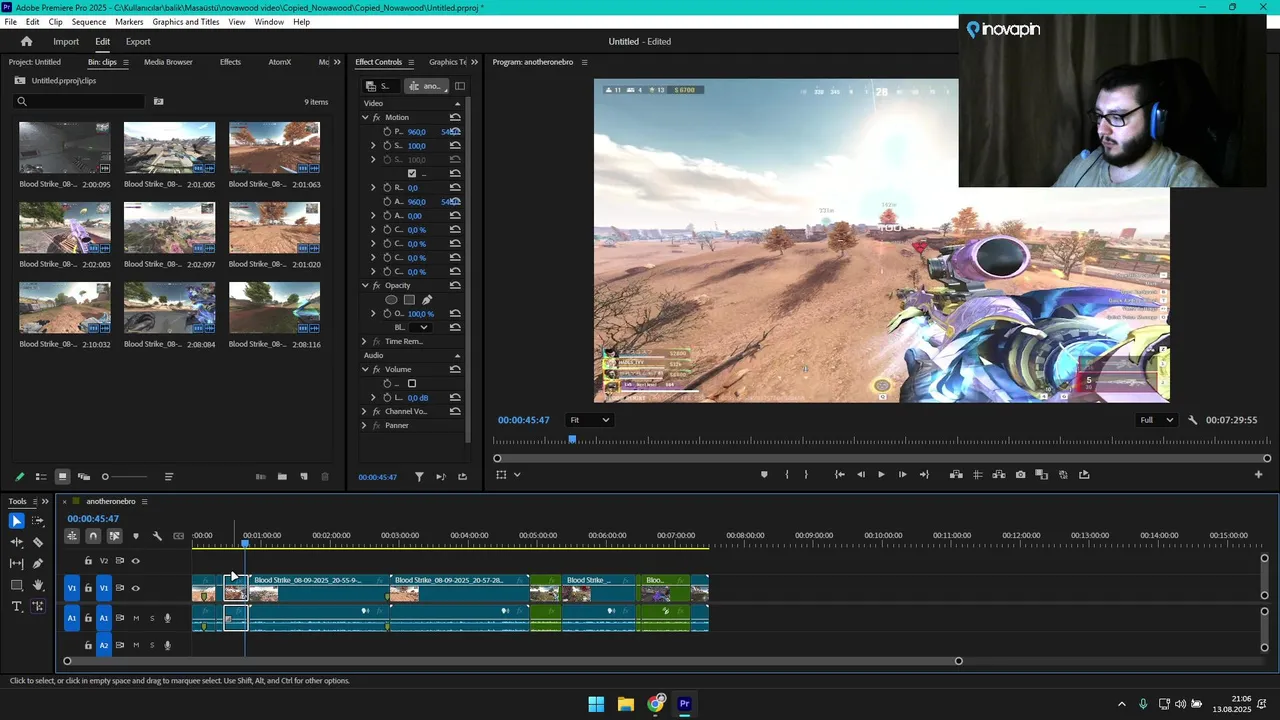Open the Fit zoom level dropdown
This screenshot has height=720, width=1280.
589,420
